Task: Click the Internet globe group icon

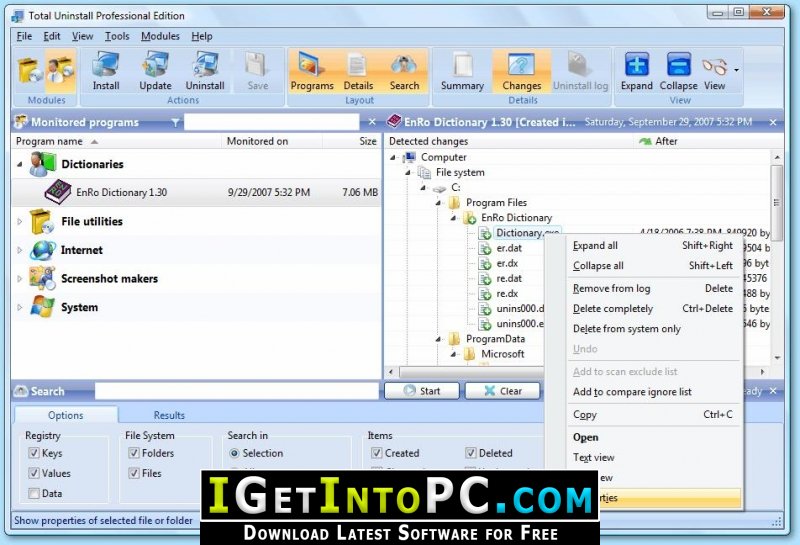Action: [43, 250]
